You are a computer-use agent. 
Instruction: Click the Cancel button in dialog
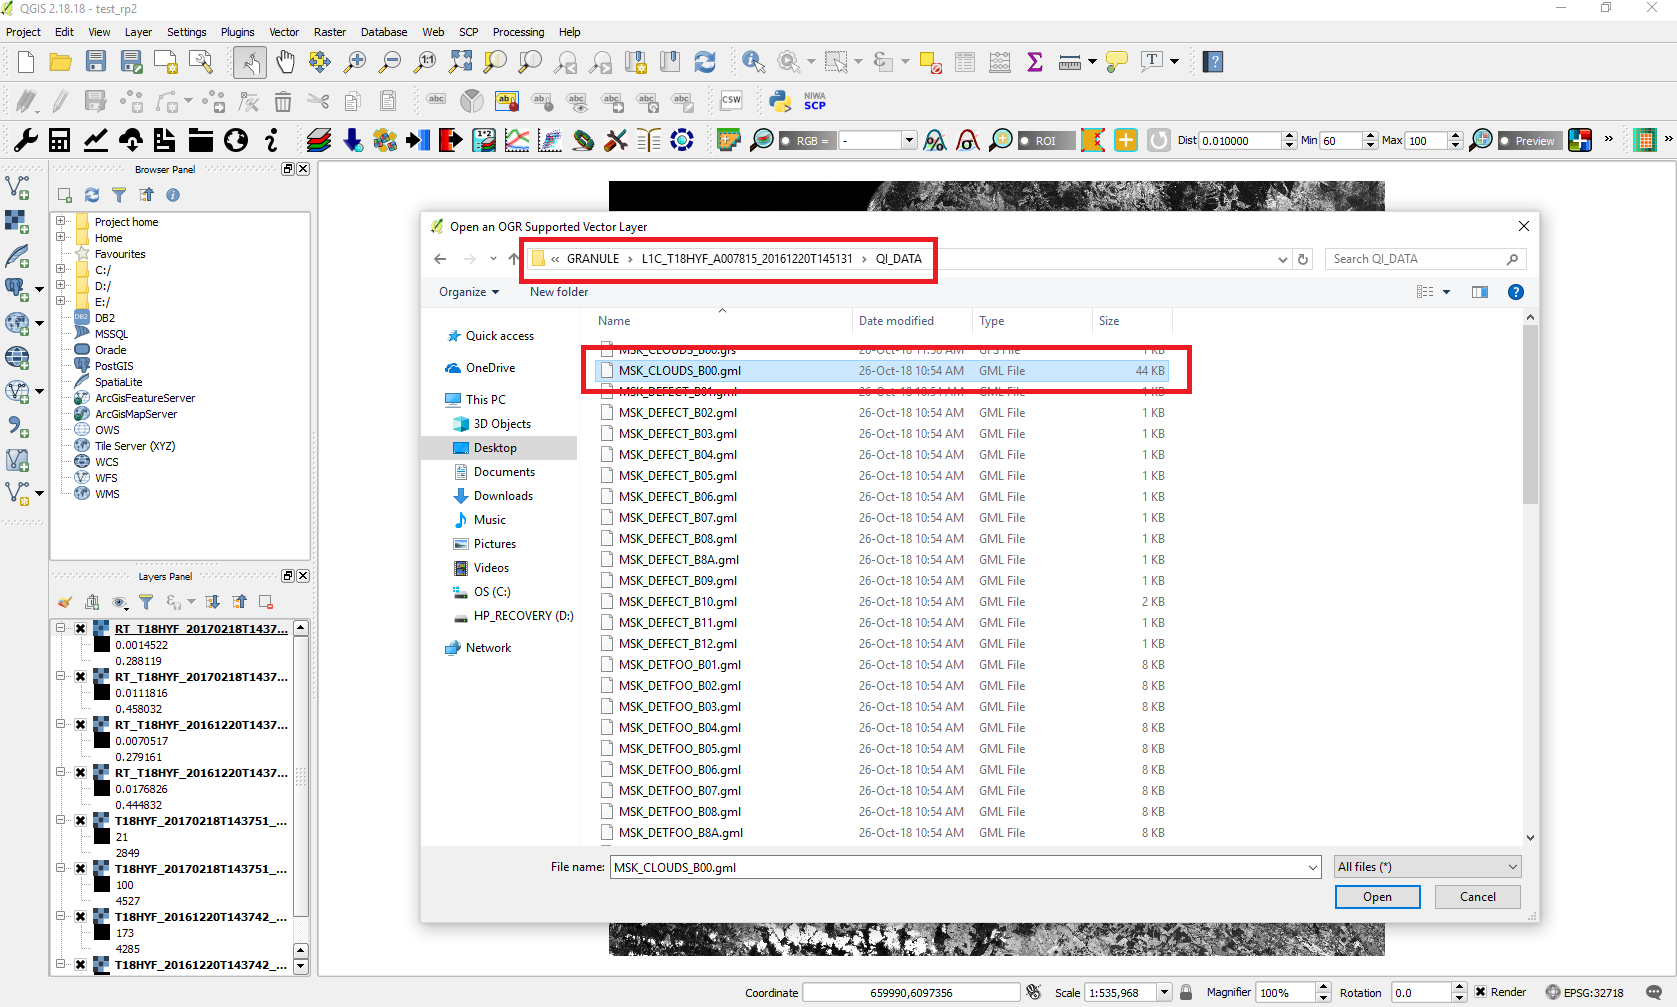(1477, 897)
